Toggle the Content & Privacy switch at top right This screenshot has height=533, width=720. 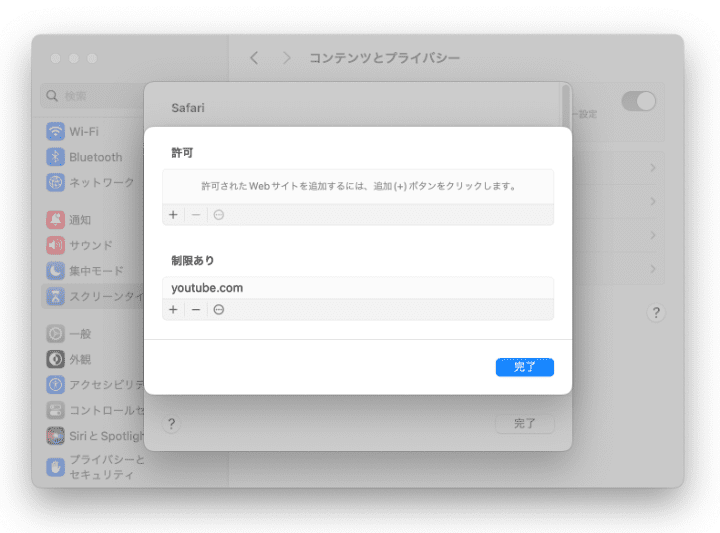(638, 101)
